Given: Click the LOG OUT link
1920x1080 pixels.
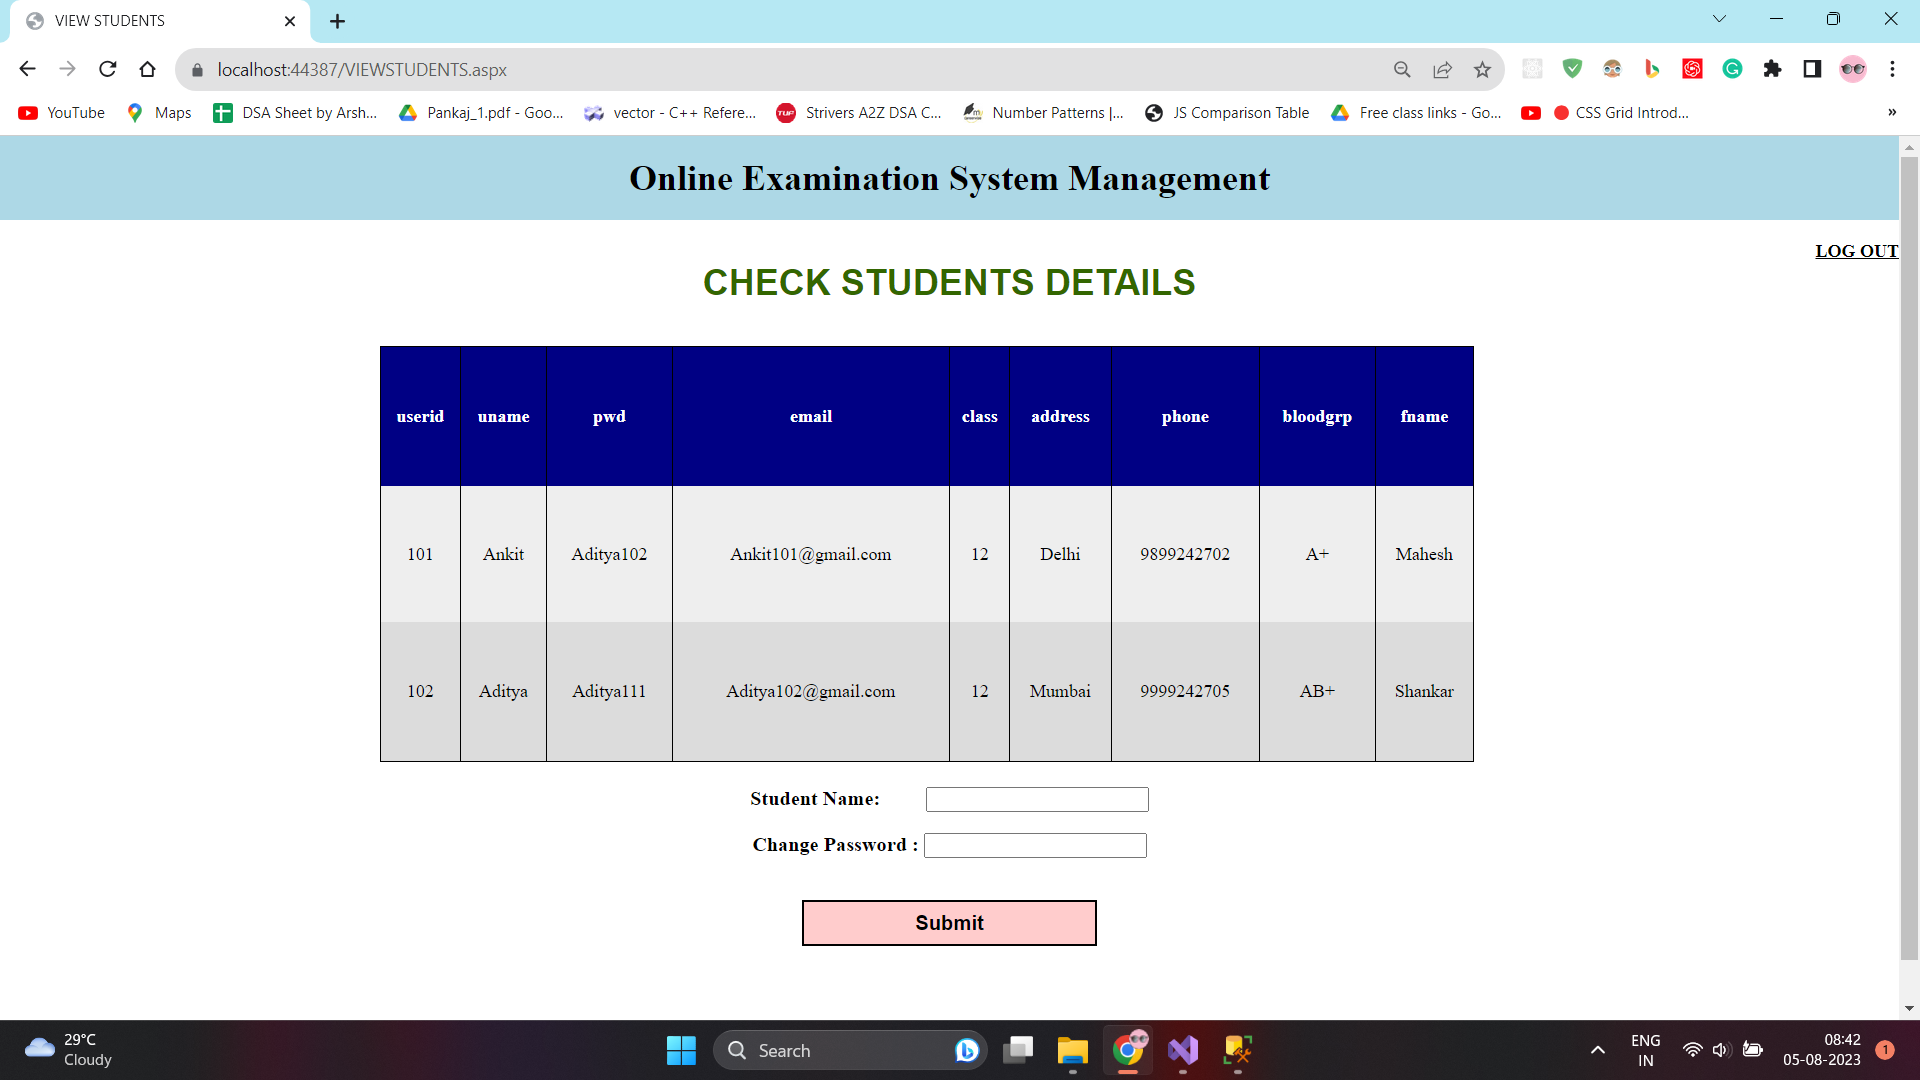Looking at the screenshot, I should pos(1855,251).
